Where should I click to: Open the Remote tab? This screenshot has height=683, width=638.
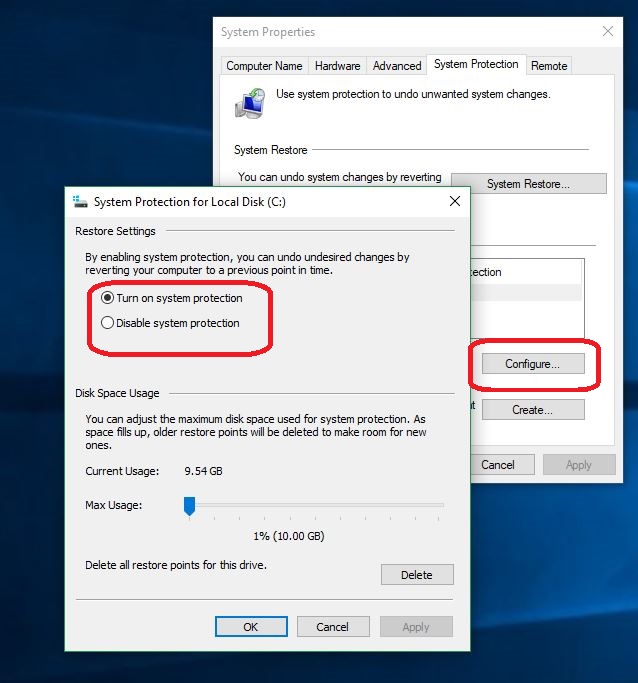(x=549, y=66)
